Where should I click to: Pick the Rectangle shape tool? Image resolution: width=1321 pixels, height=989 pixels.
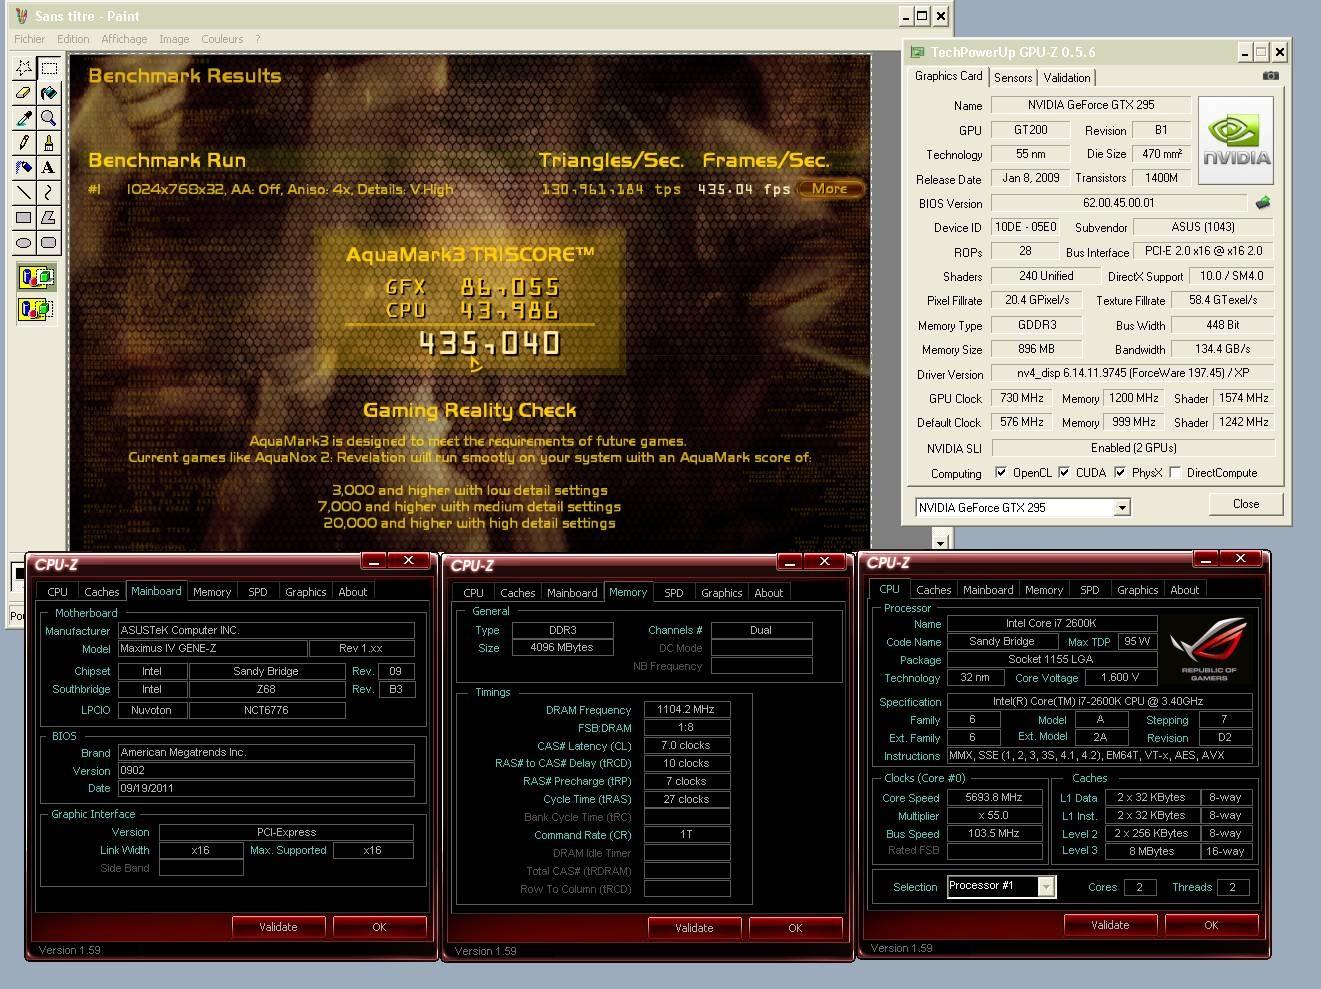(x=24, y=218)
